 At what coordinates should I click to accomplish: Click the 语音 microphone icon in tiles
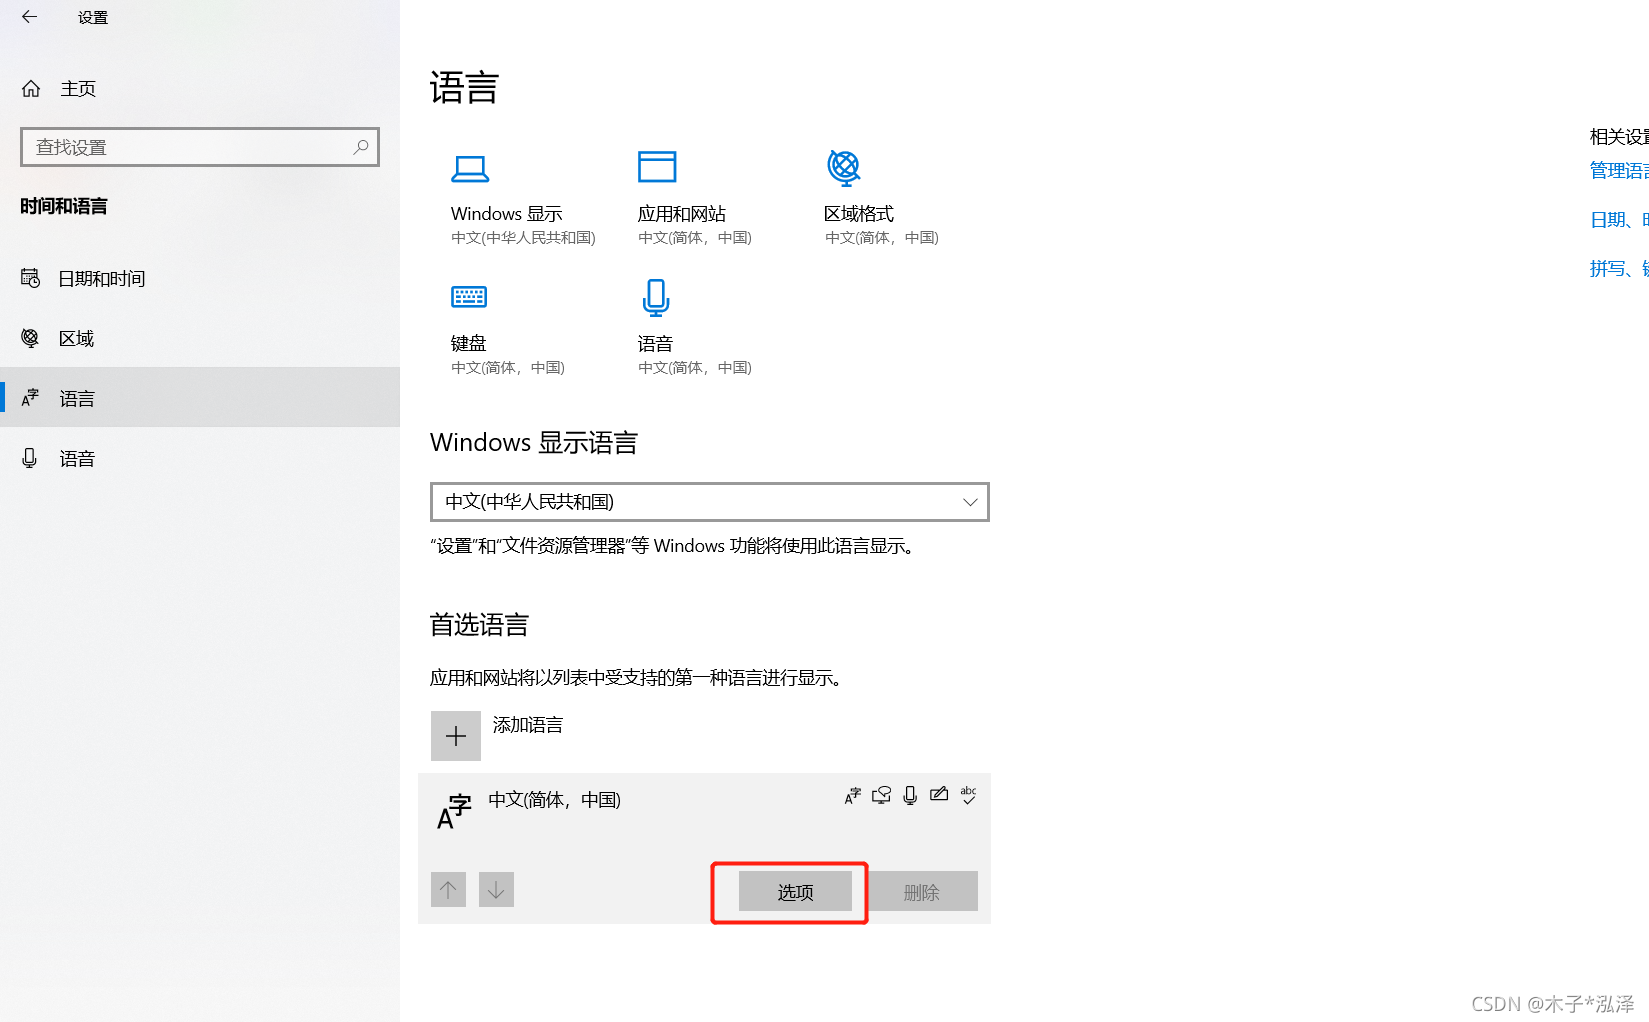656,297
